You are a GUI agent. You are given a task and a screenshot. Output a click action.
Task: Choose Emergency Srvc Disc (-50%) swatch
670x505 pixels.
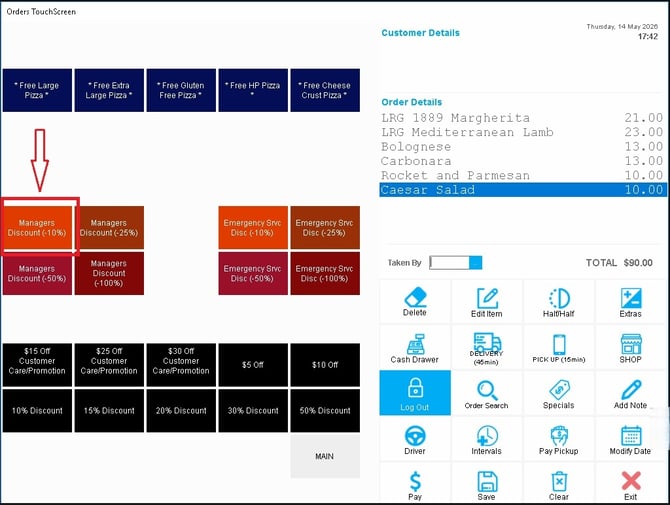pos(253,273)
